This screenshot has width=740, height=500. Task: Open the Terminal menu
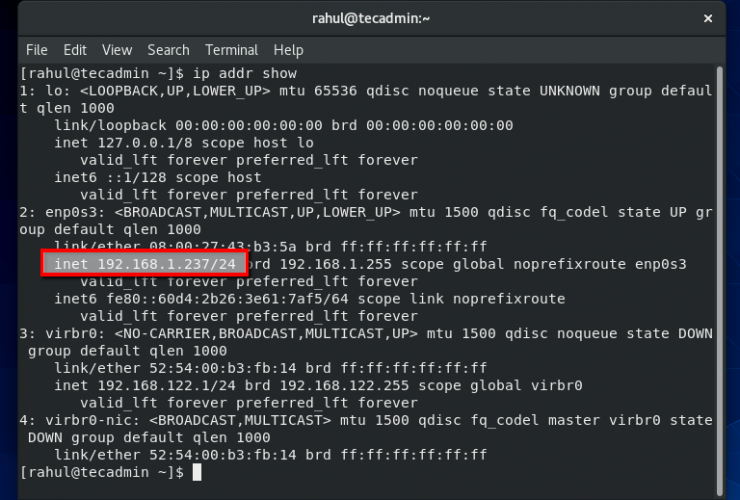click(x=231, y=50)
